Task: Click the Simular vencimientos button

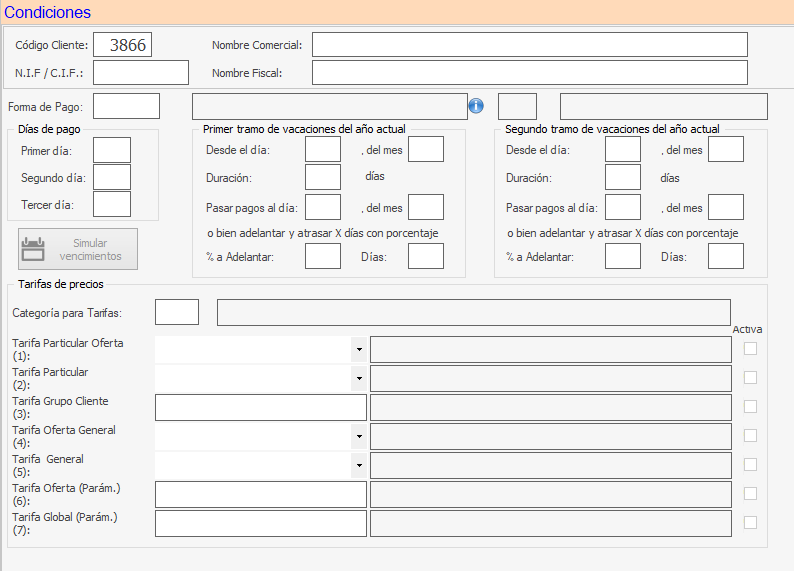Action: click(x=78, y=249)
